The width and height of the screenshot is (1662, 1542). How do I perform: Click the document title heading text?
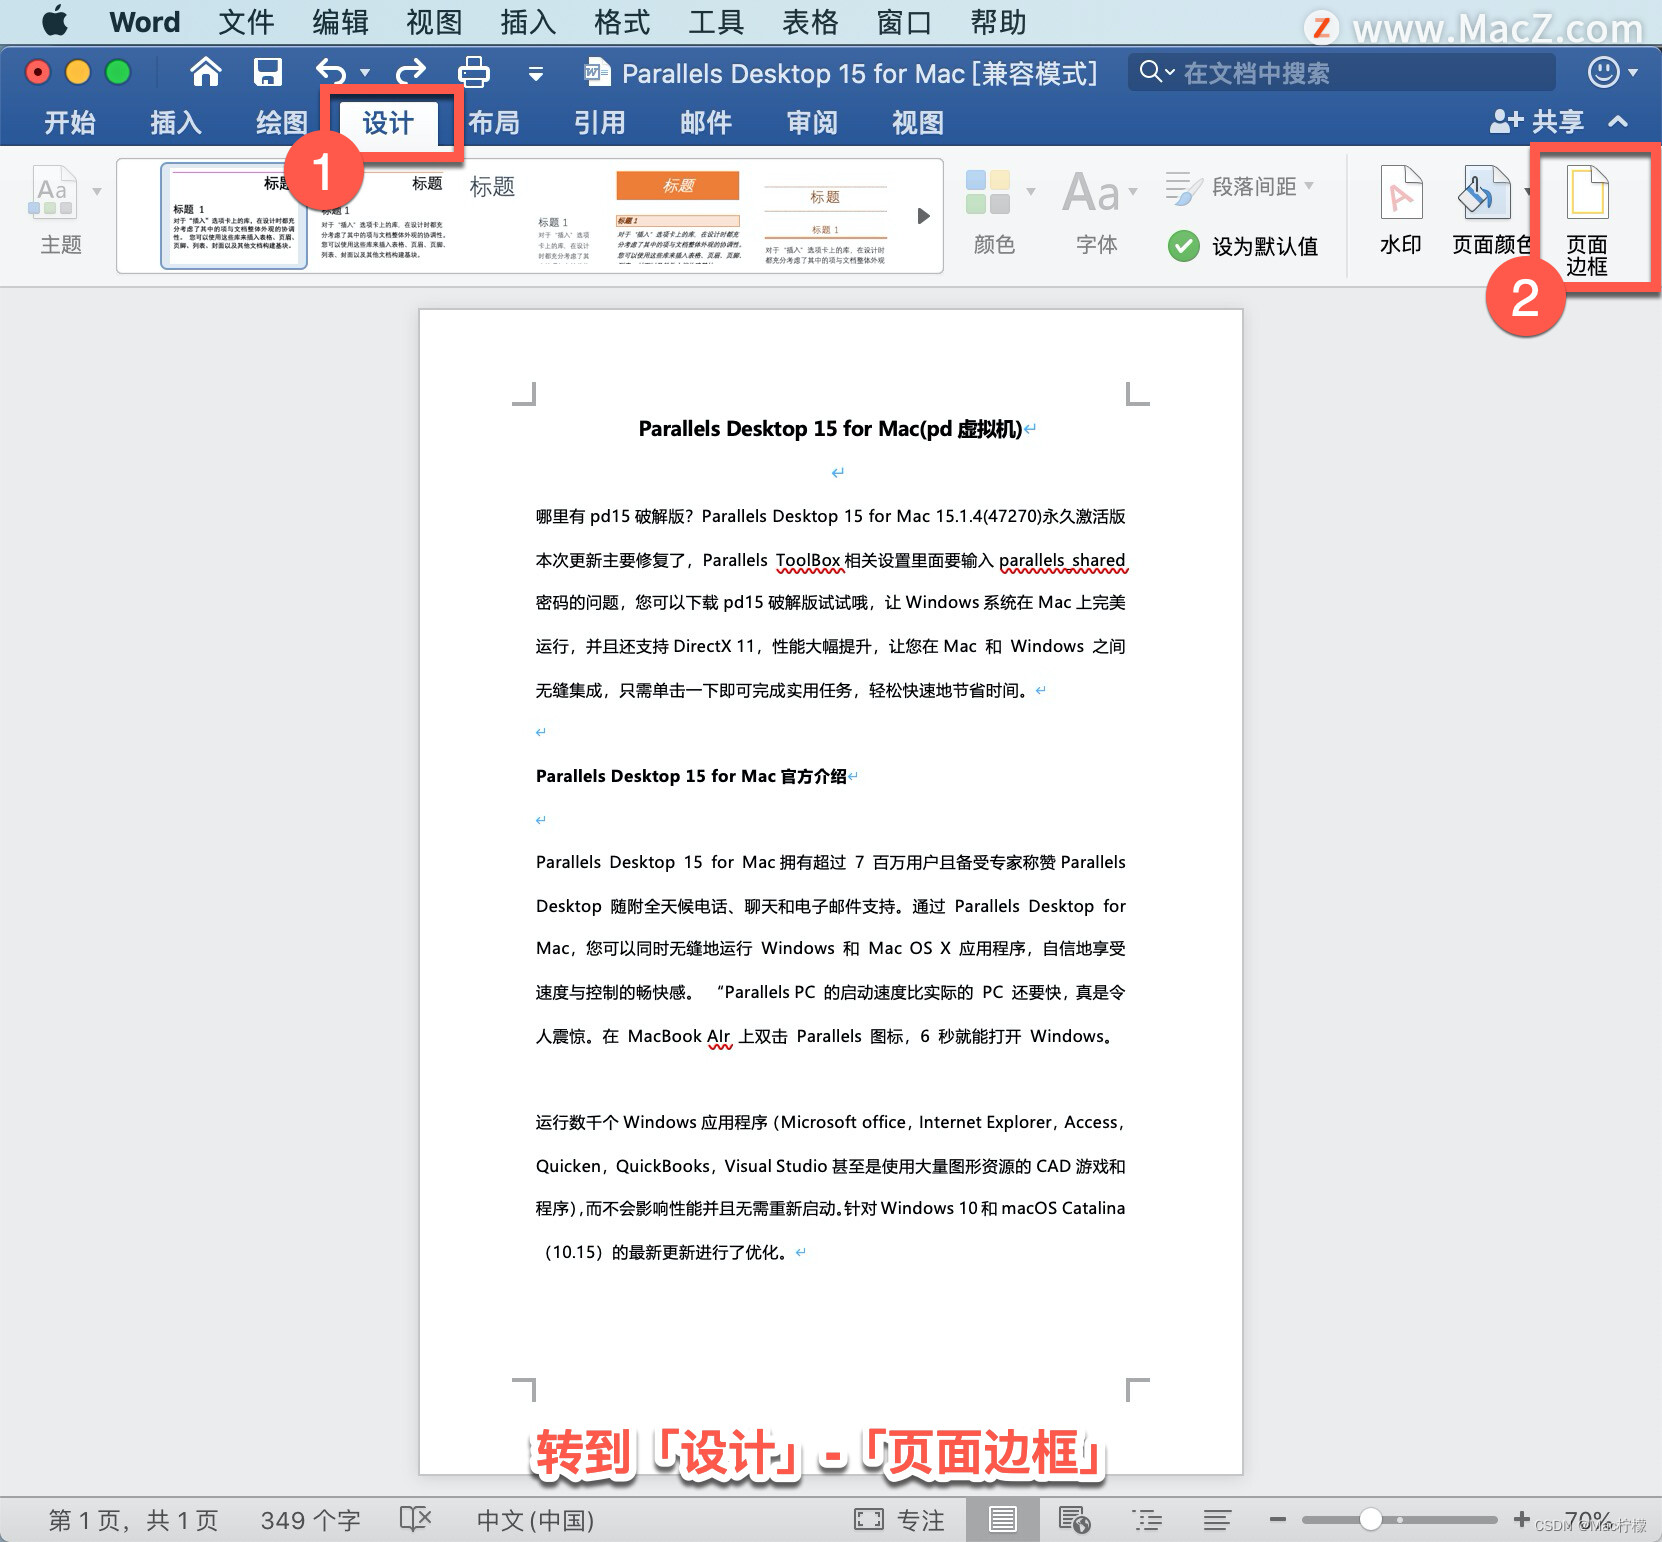click(830, 429)
